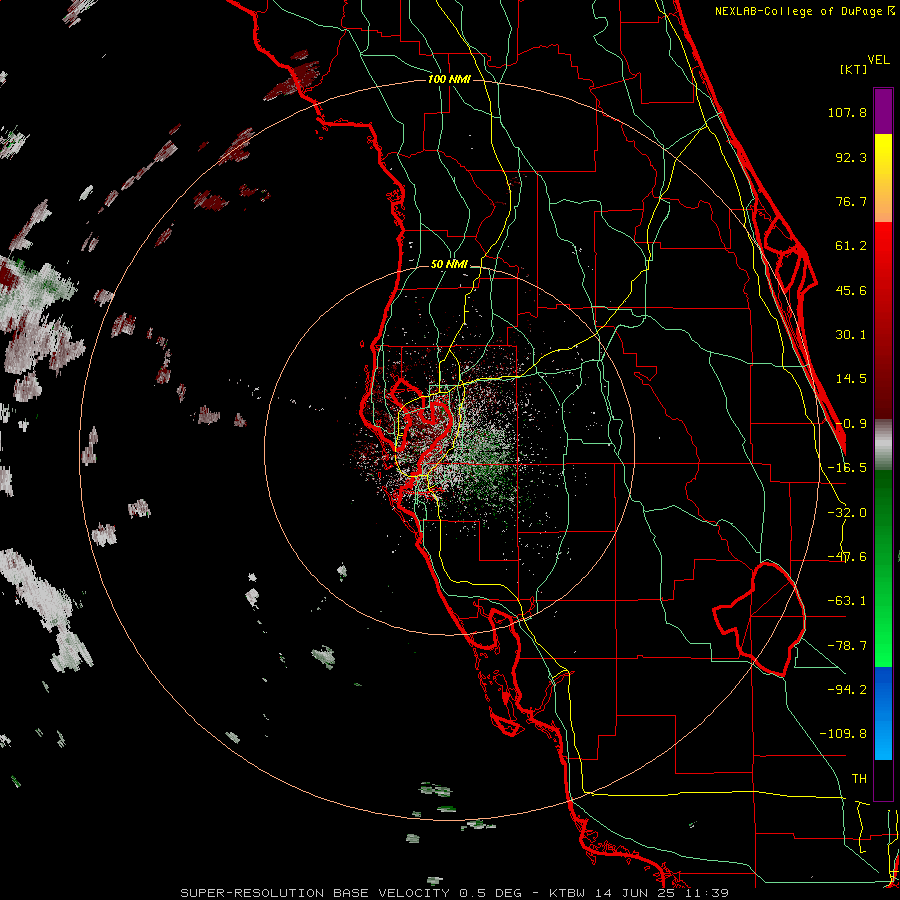
Task: Click the TH label on the legend
Action: [x=859, y=778]
